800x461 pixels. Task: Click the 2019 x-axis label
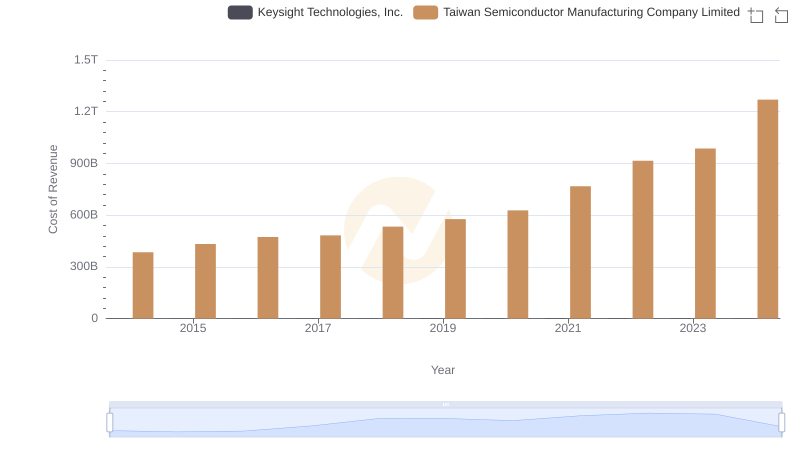point(443,328)
